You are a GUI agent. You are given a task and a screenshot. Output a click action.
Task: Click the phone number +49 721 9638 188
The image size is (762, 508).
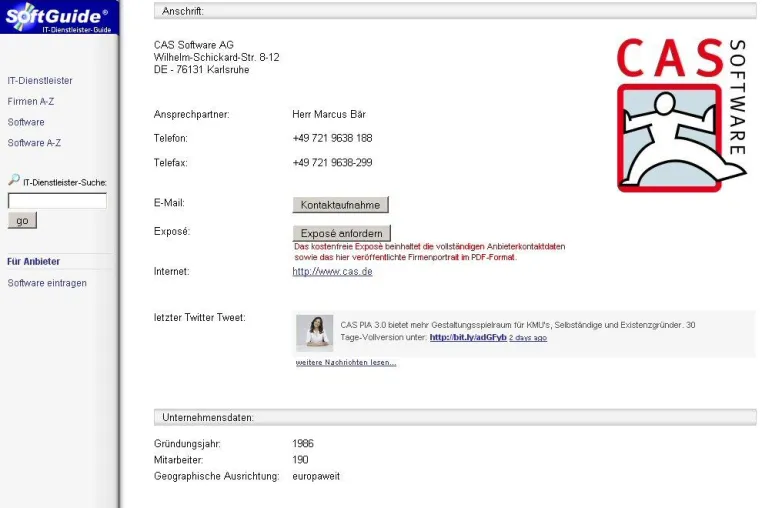coord(332,138)
